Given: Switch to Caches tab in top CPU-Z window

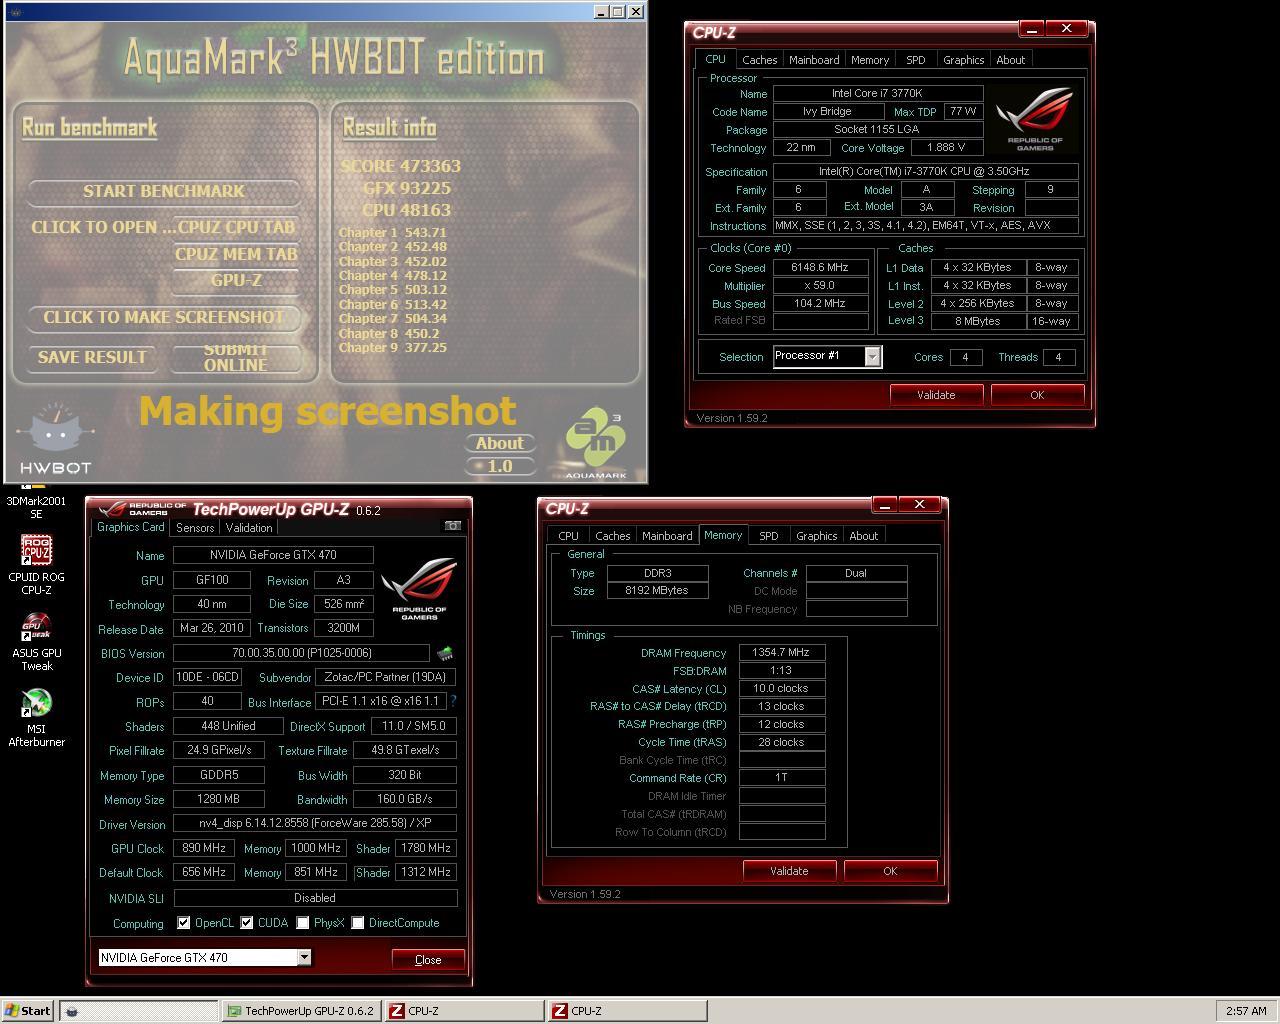Looking at the screenshot, I should tap(759, 60).
